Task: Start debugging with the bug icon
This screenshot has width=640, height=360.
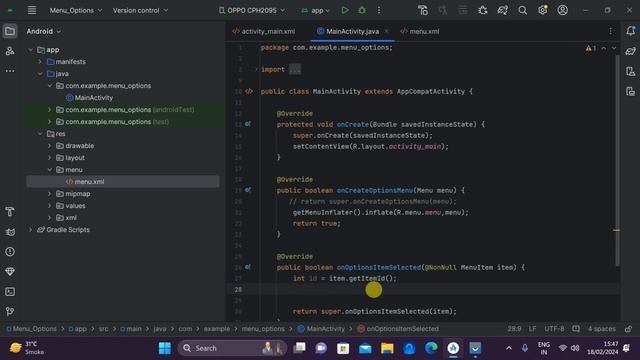Action: tap(362, 10)
